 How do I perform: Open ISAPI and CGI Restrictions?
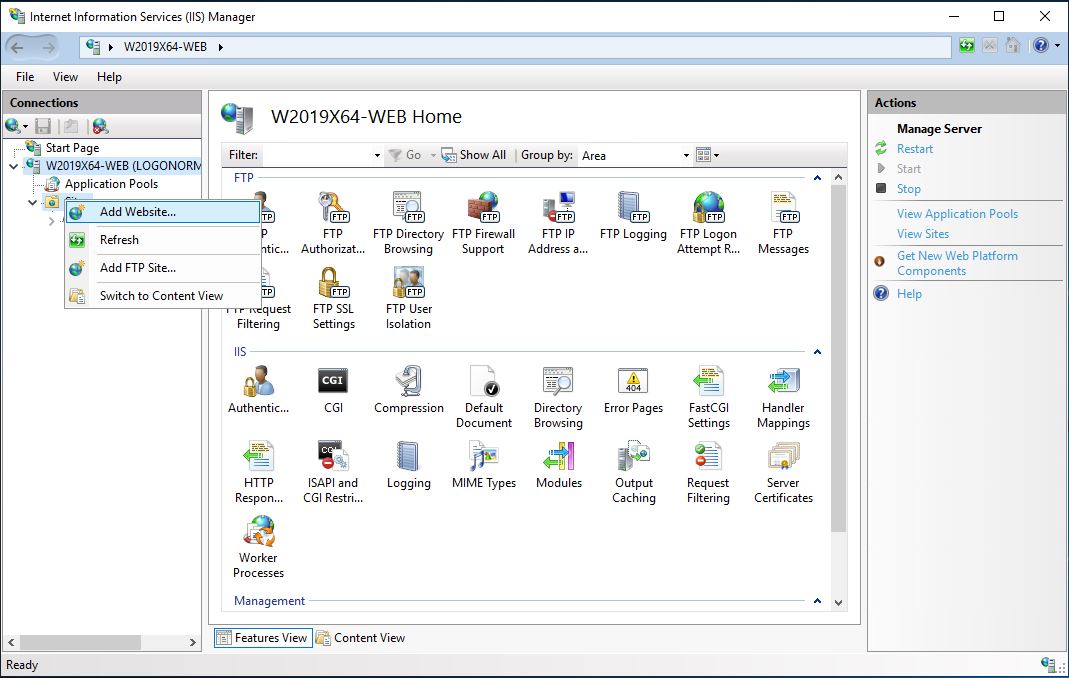333,472
